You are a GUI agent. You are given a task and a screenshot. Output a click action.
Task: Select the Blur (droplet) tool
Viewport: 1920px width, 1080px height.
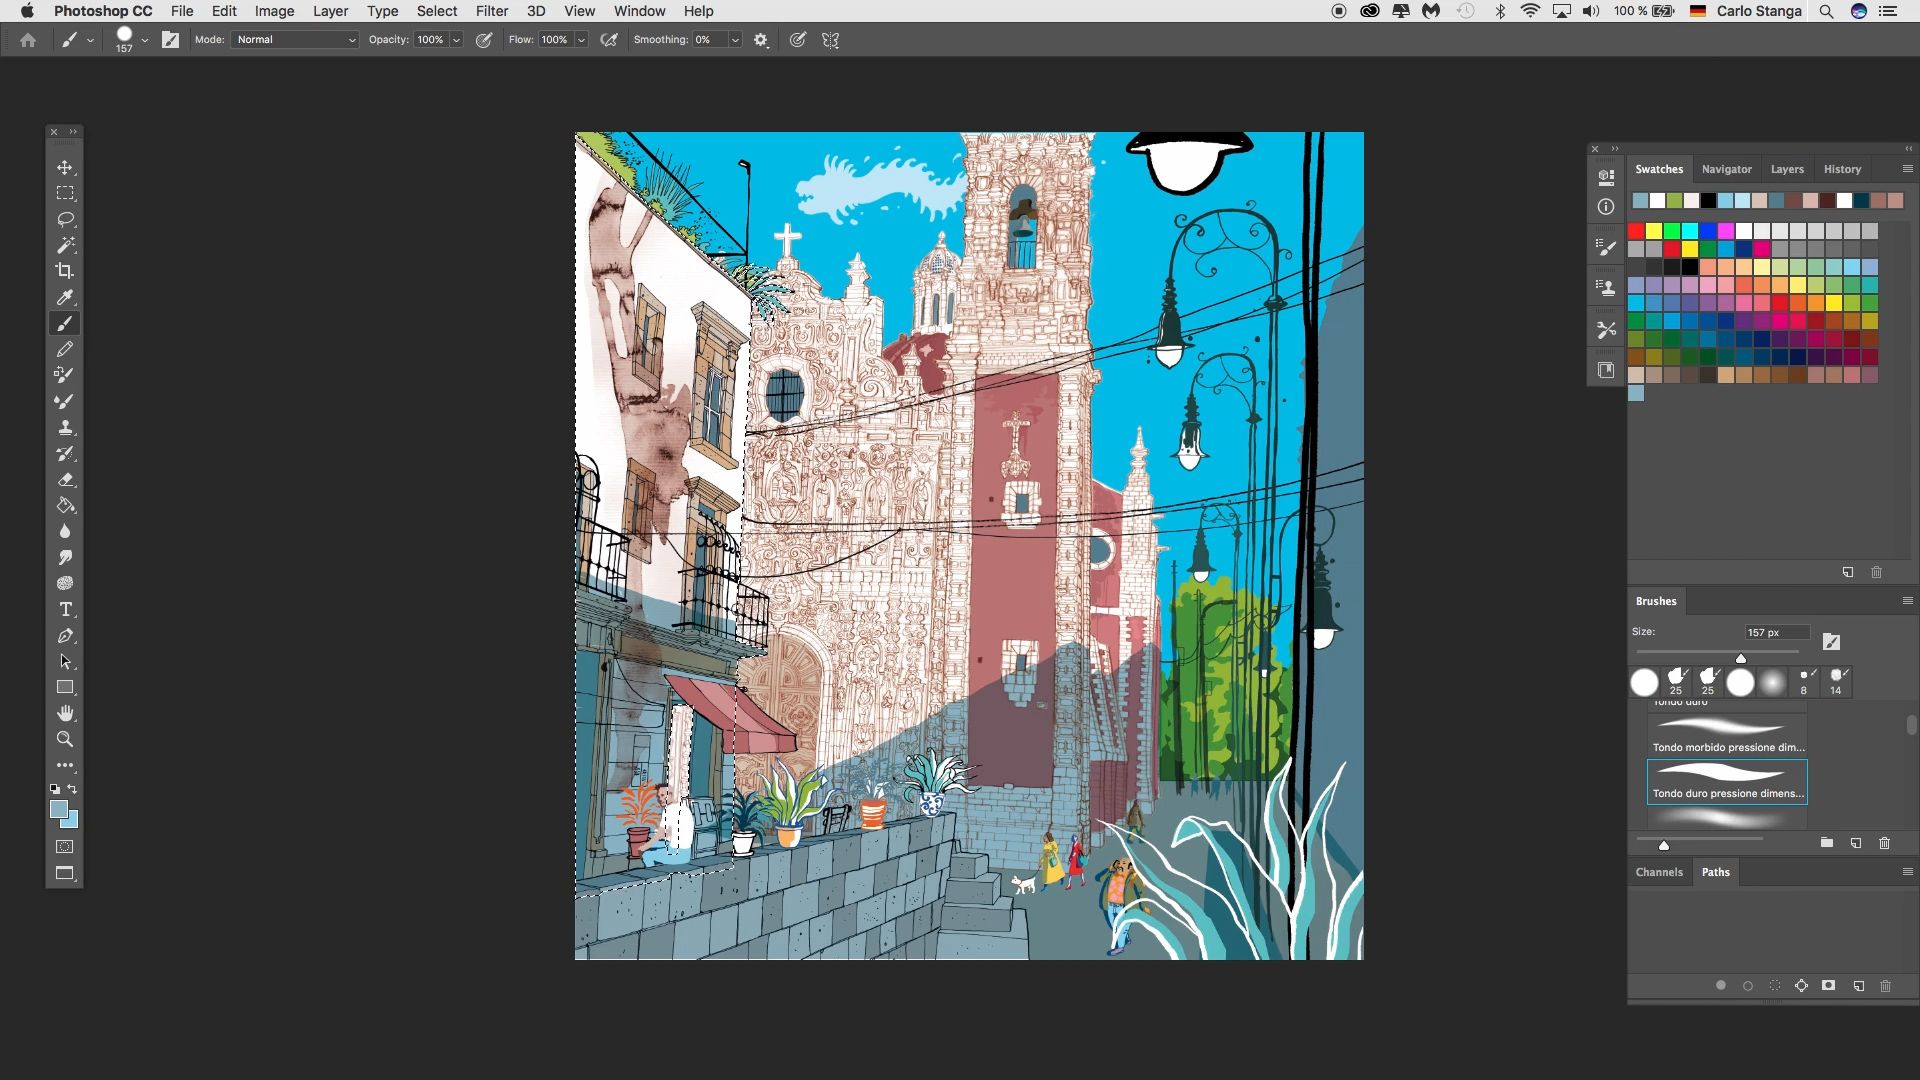(x=65, y=531)
